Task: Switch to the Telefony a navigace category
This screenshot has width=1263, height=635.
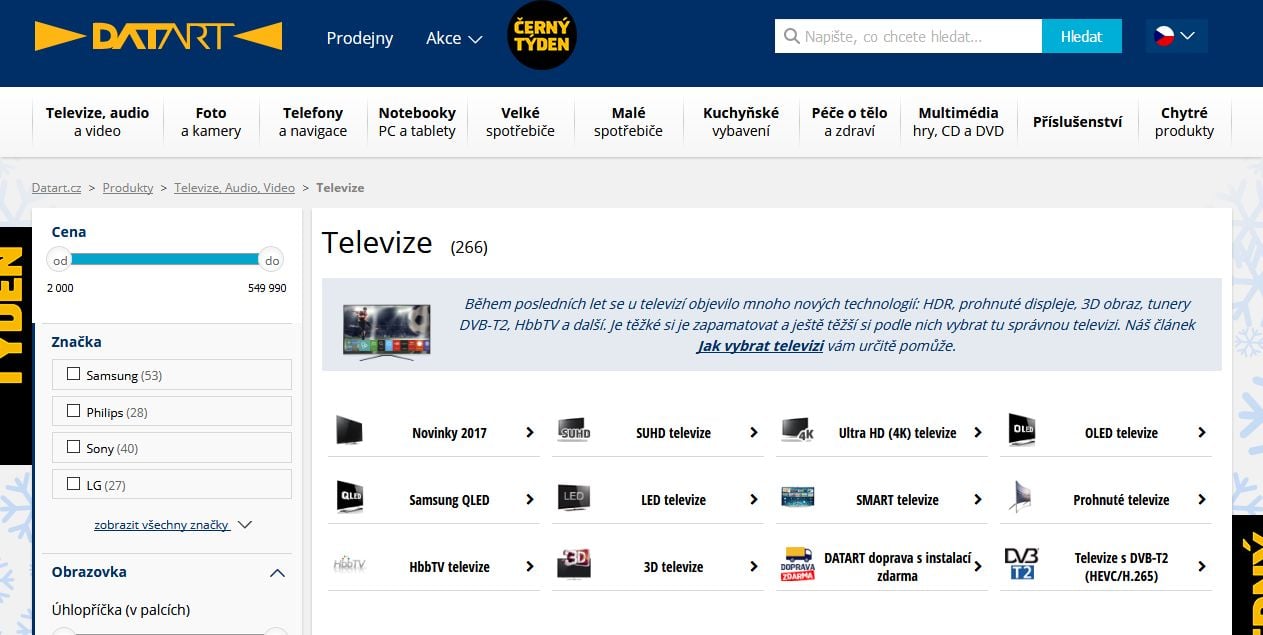Action: pos(312,121)
